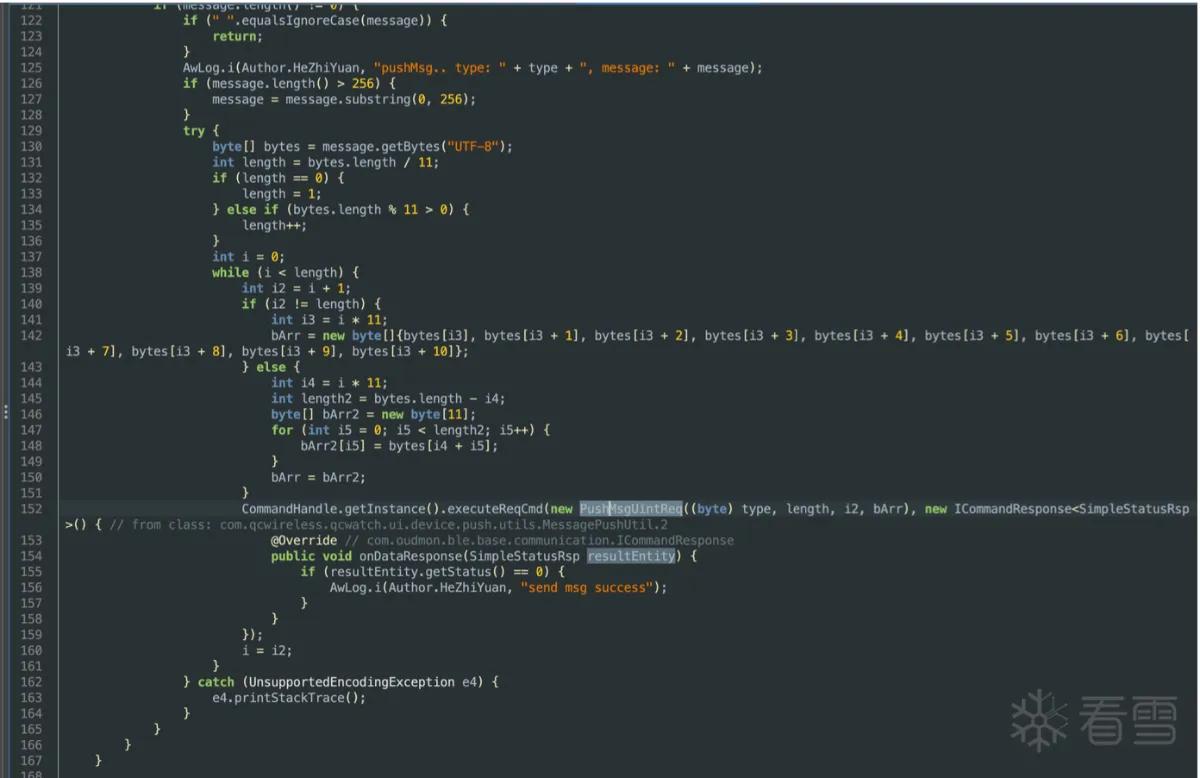The image size is (1200, 778).
Task: Click the left panel splitter handle dots
Action: tap(4, 411)
